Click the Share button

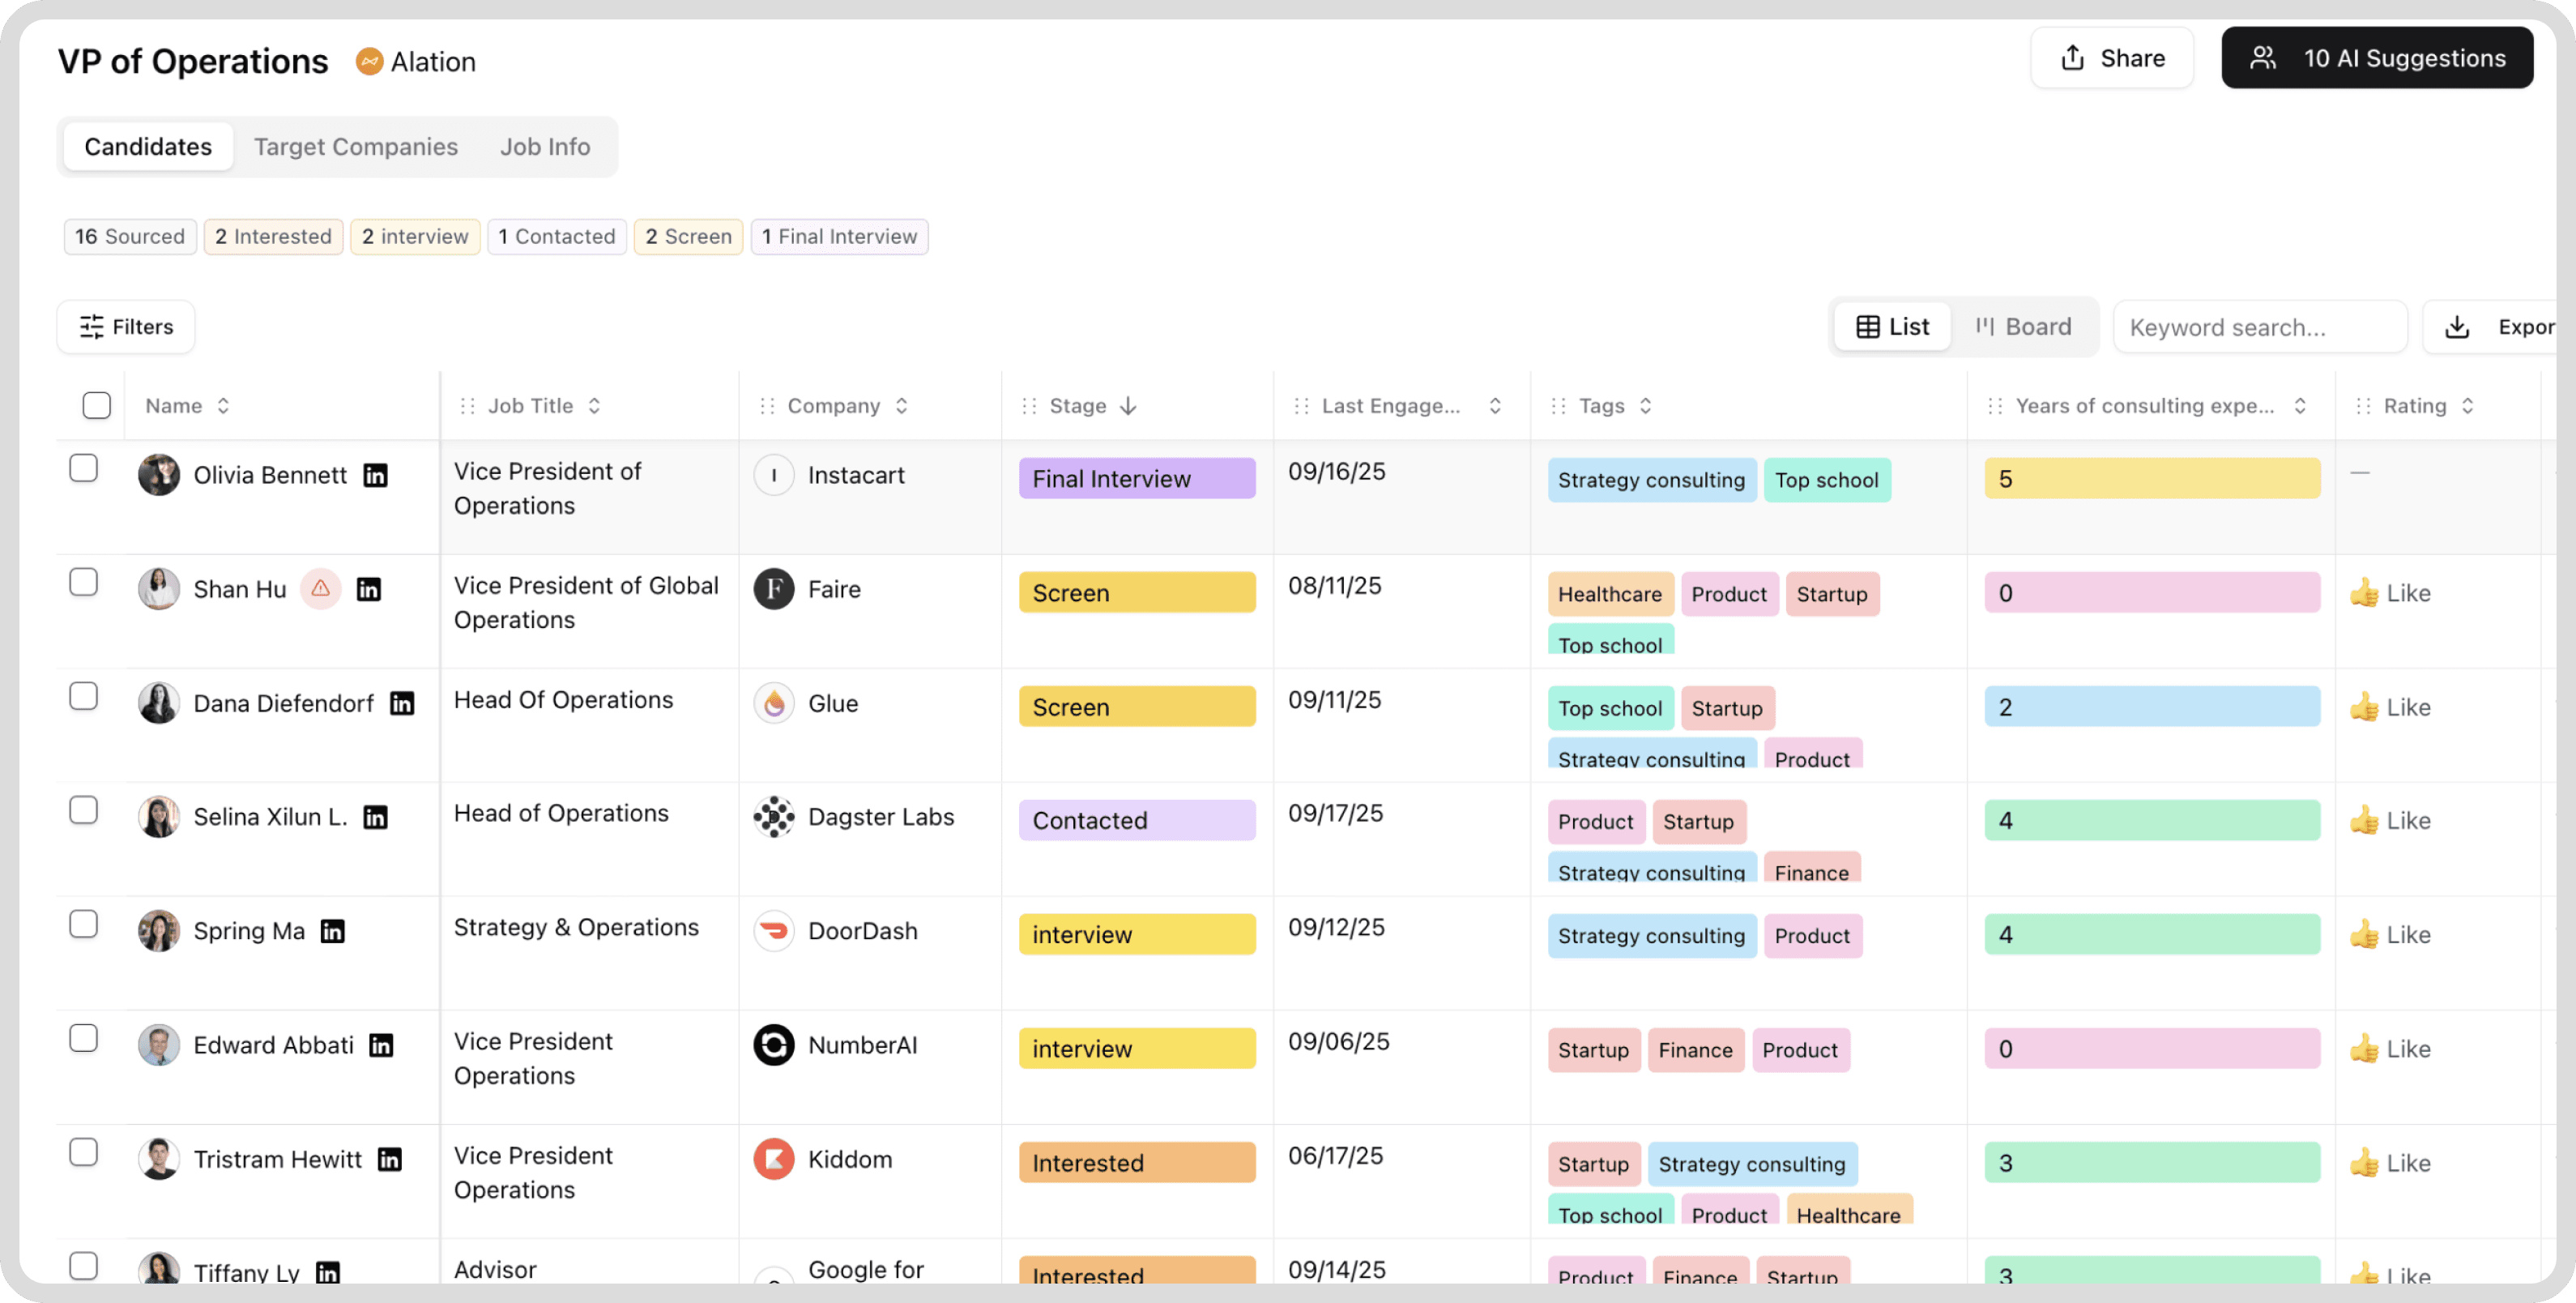[2112, 58]
